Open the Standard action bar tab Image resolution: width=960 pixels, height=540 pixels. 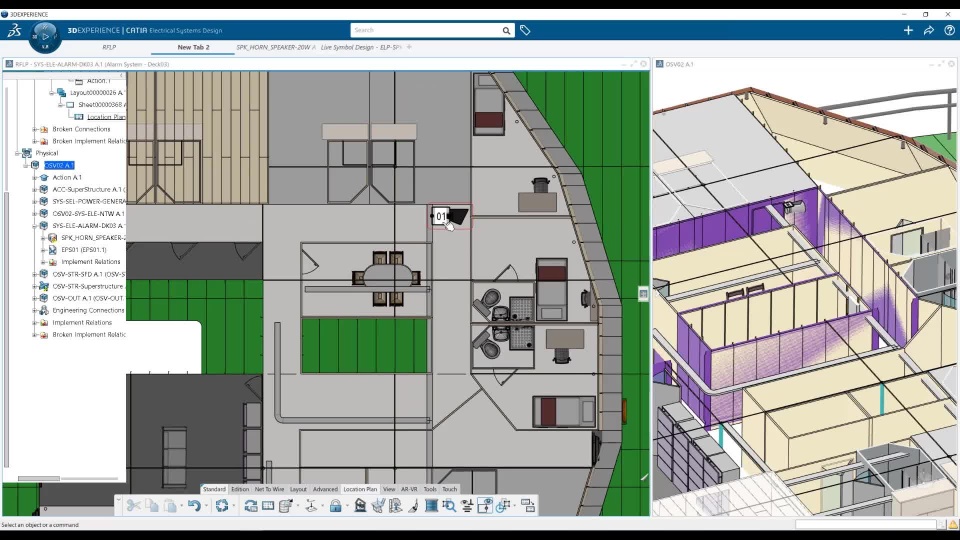tap(214, 489)
